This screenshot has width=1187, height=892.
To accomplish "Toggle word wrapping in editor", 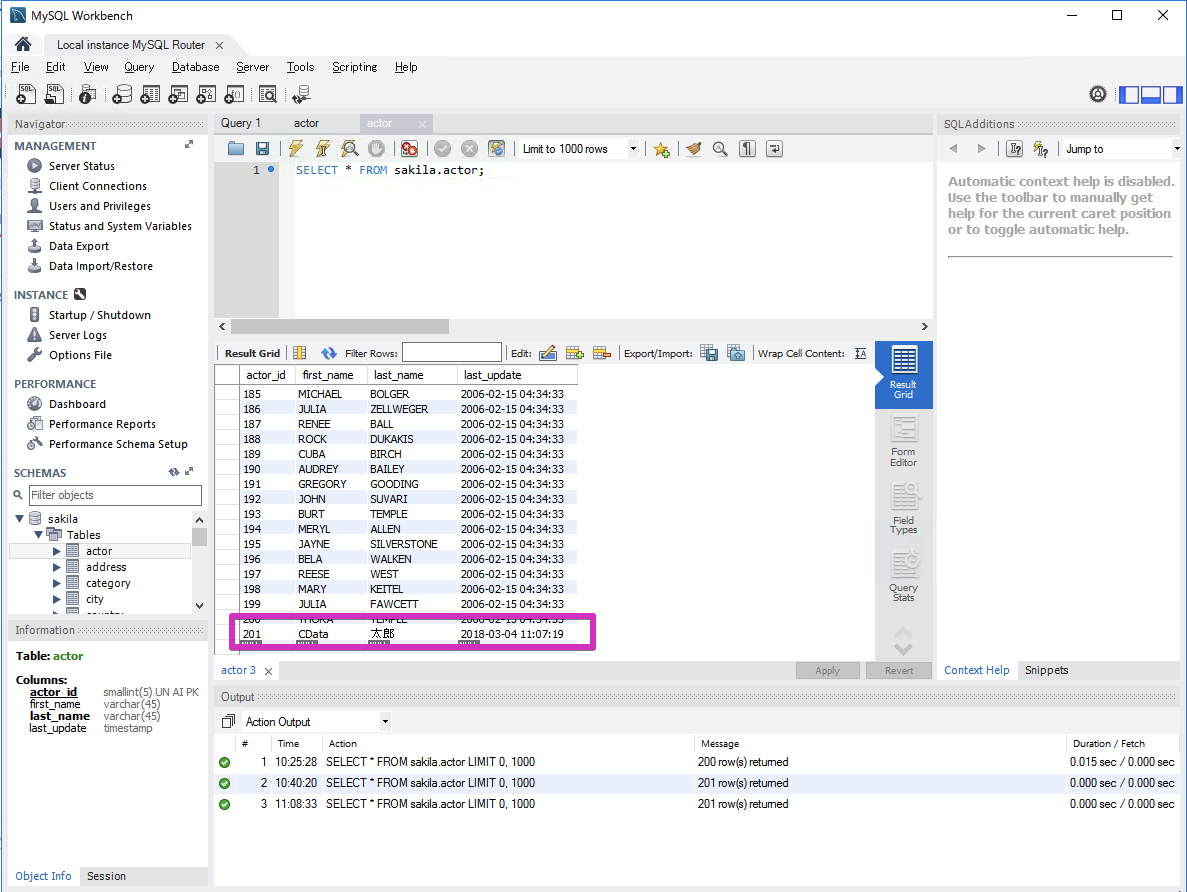I will click(x=774, y=148).
